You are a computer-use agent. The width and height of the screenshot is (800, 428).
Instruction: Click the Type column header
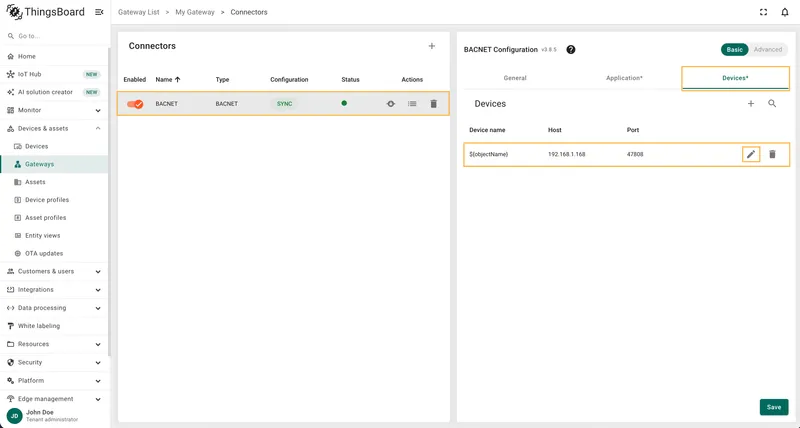(x=222, y=80)
